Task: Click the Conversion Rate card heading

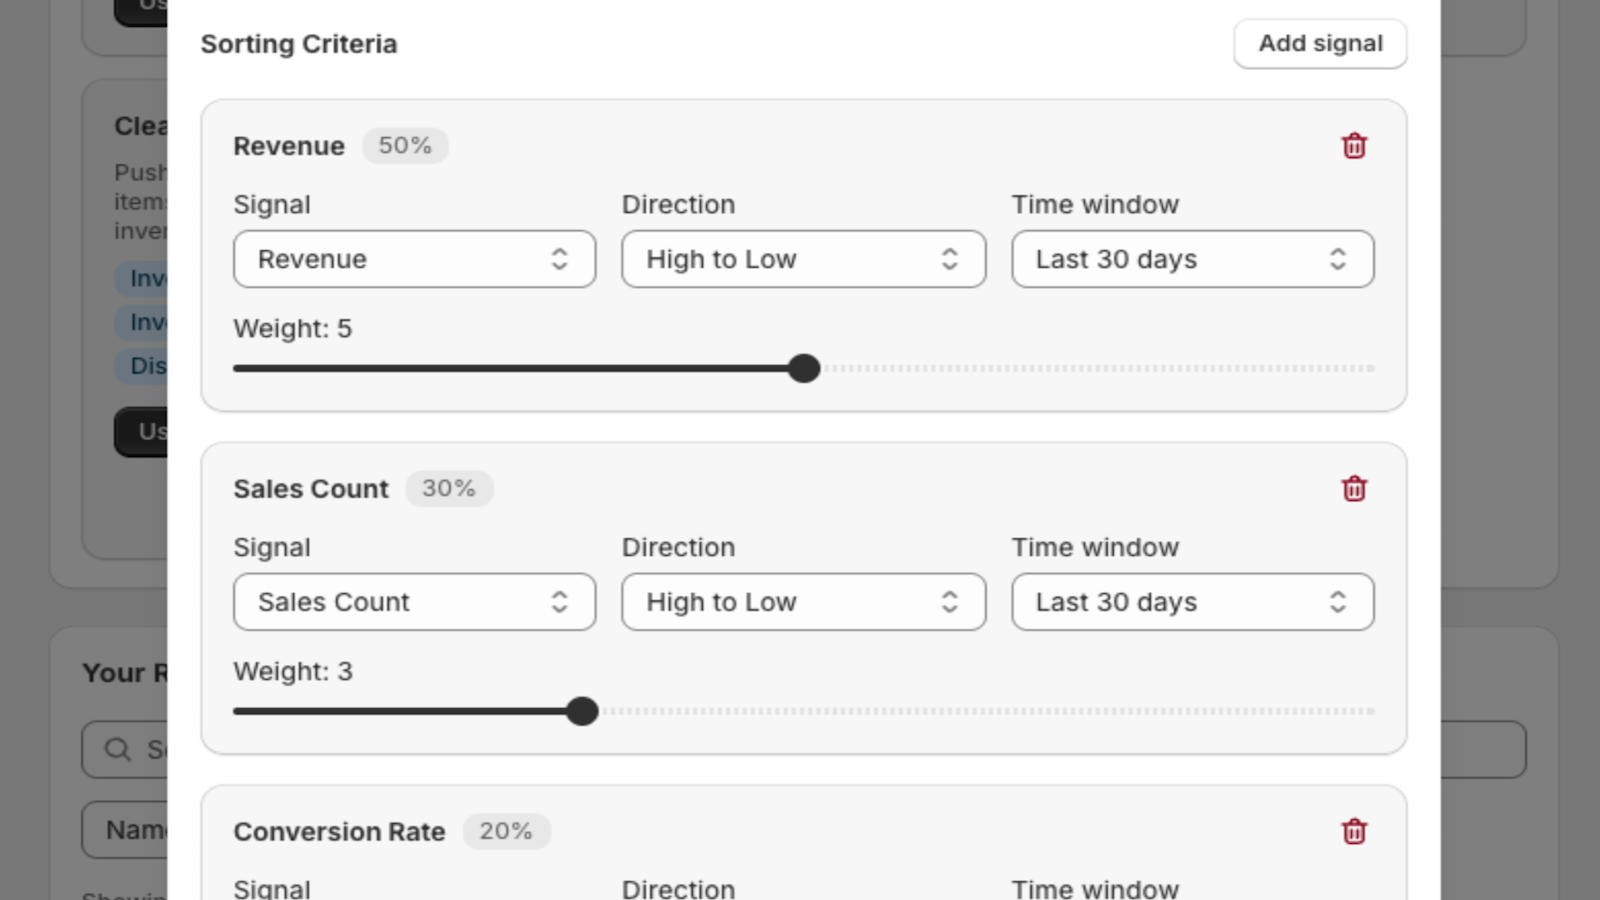Action: pyautogui.click(x=339, y=832)
